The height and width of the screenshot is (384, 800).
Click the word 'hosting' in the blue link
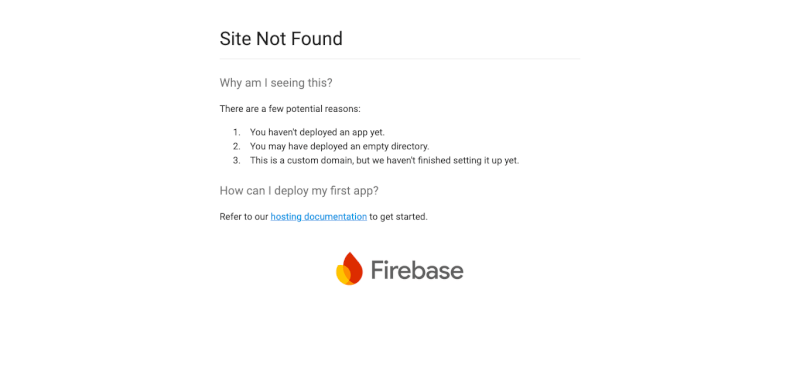[x=286, y=217]
